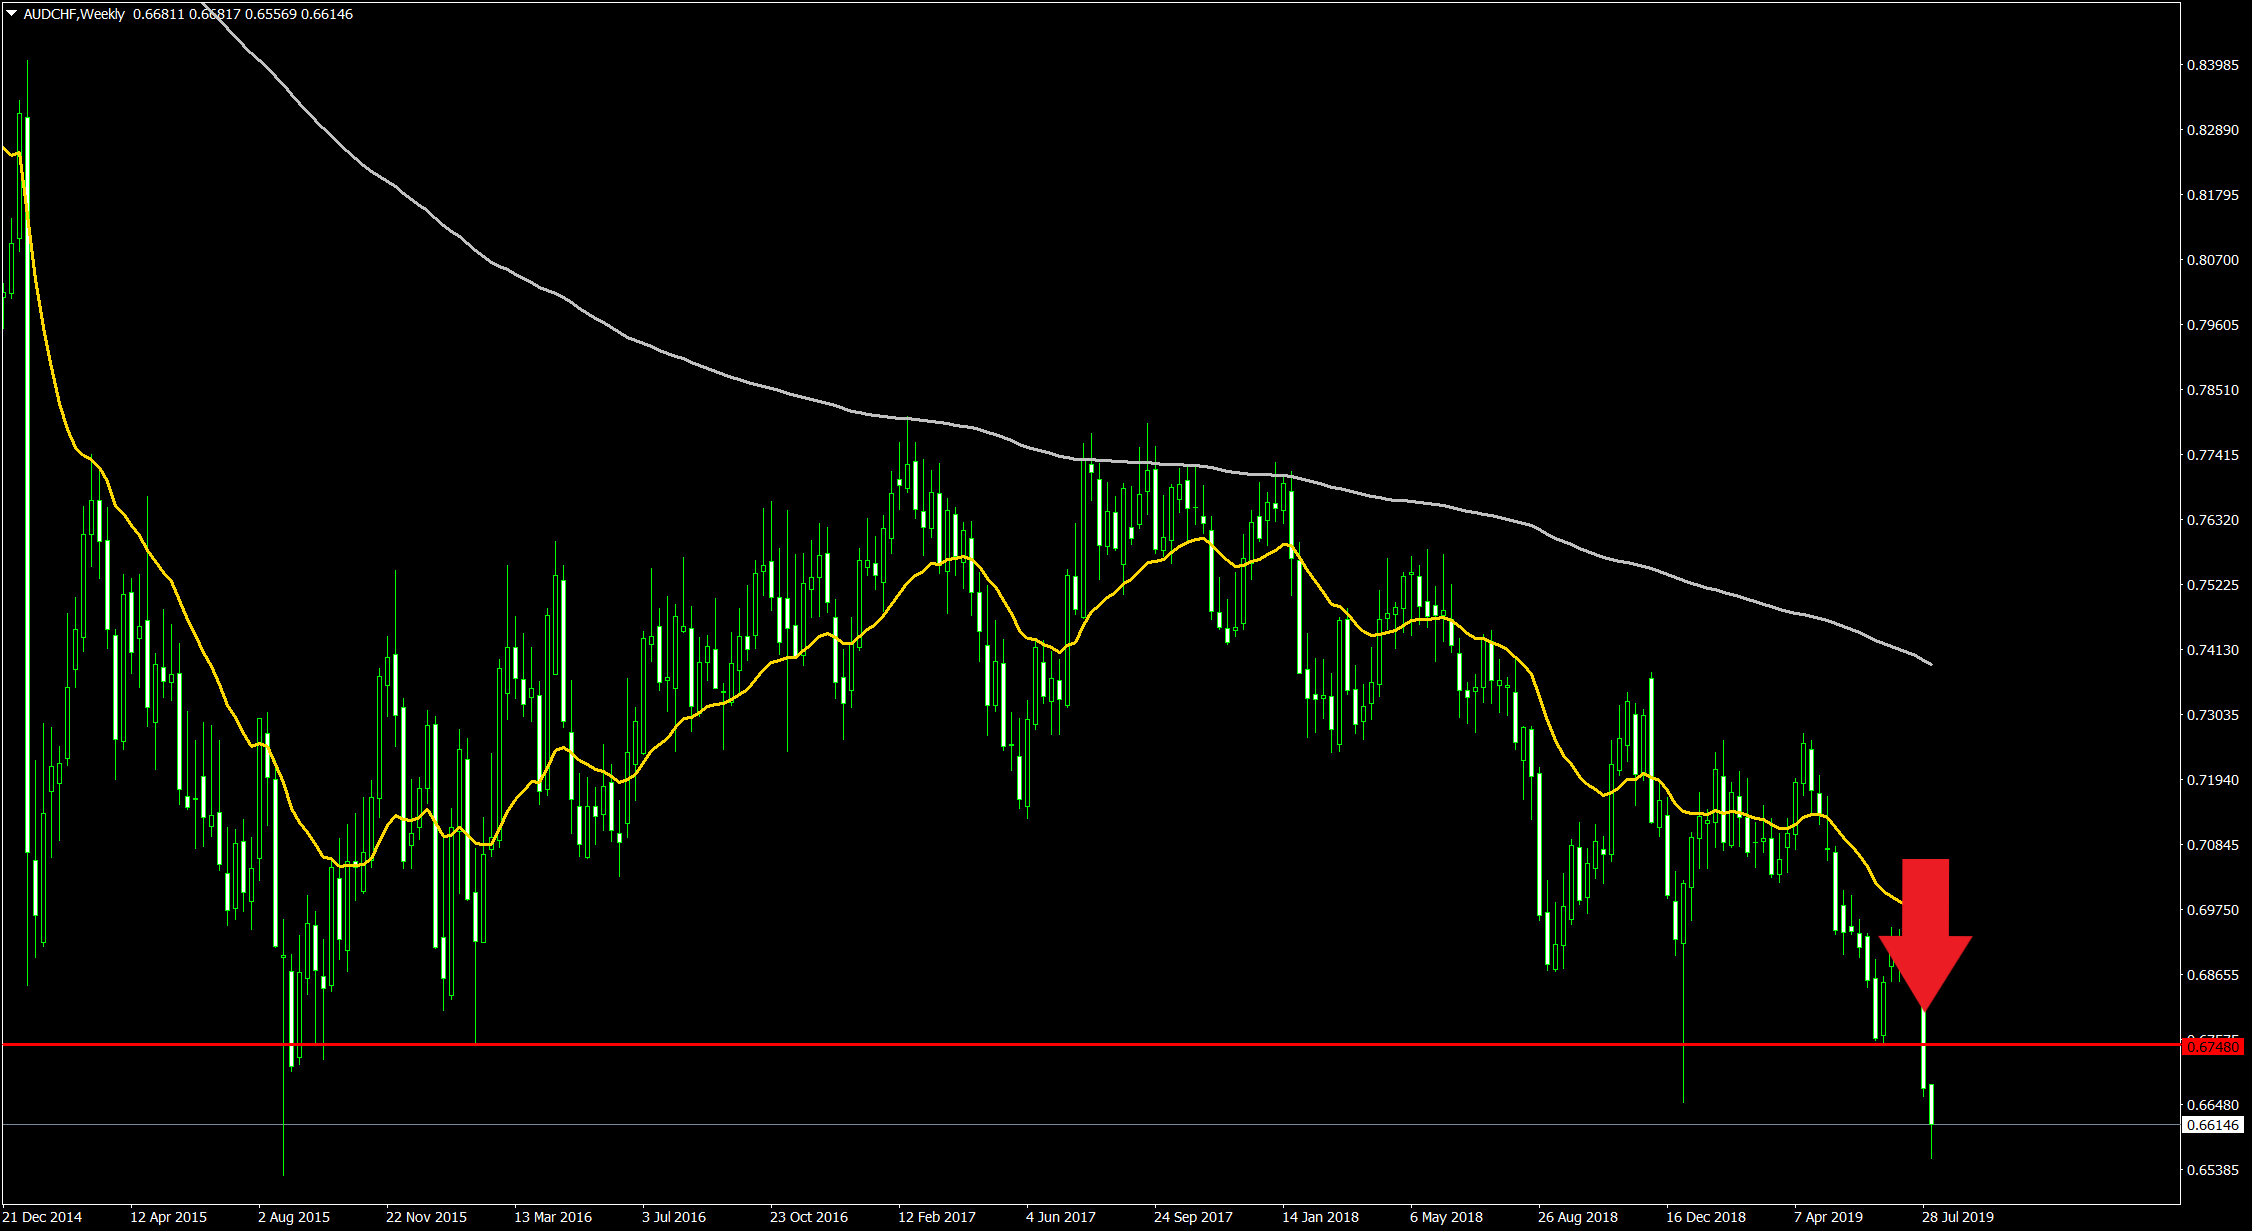Select the large red down arrow
The width and height of the screenshot is (2252, 1231).
click(1925, 930)
